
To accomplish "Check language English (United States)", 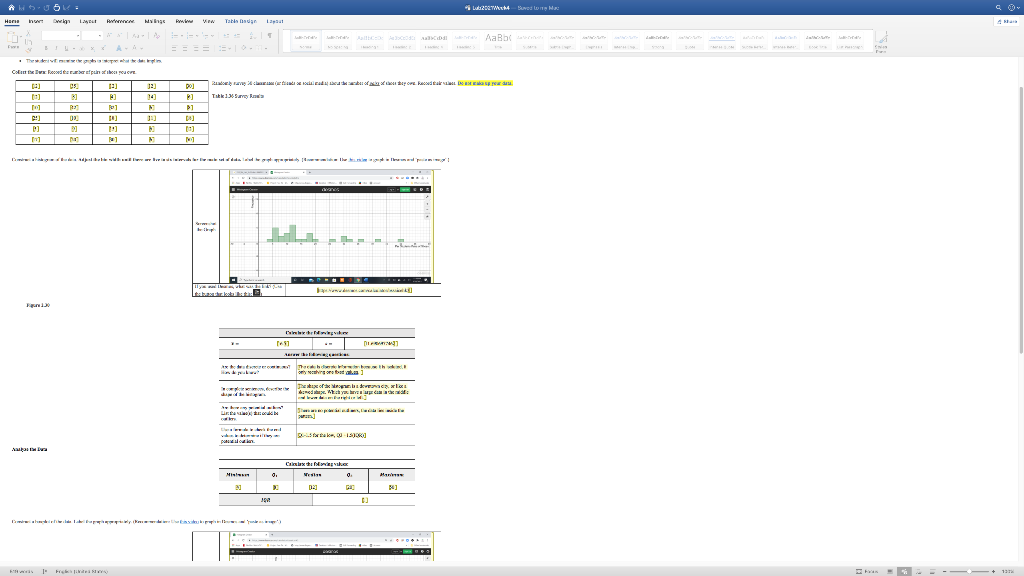I will tap(82, 571).
